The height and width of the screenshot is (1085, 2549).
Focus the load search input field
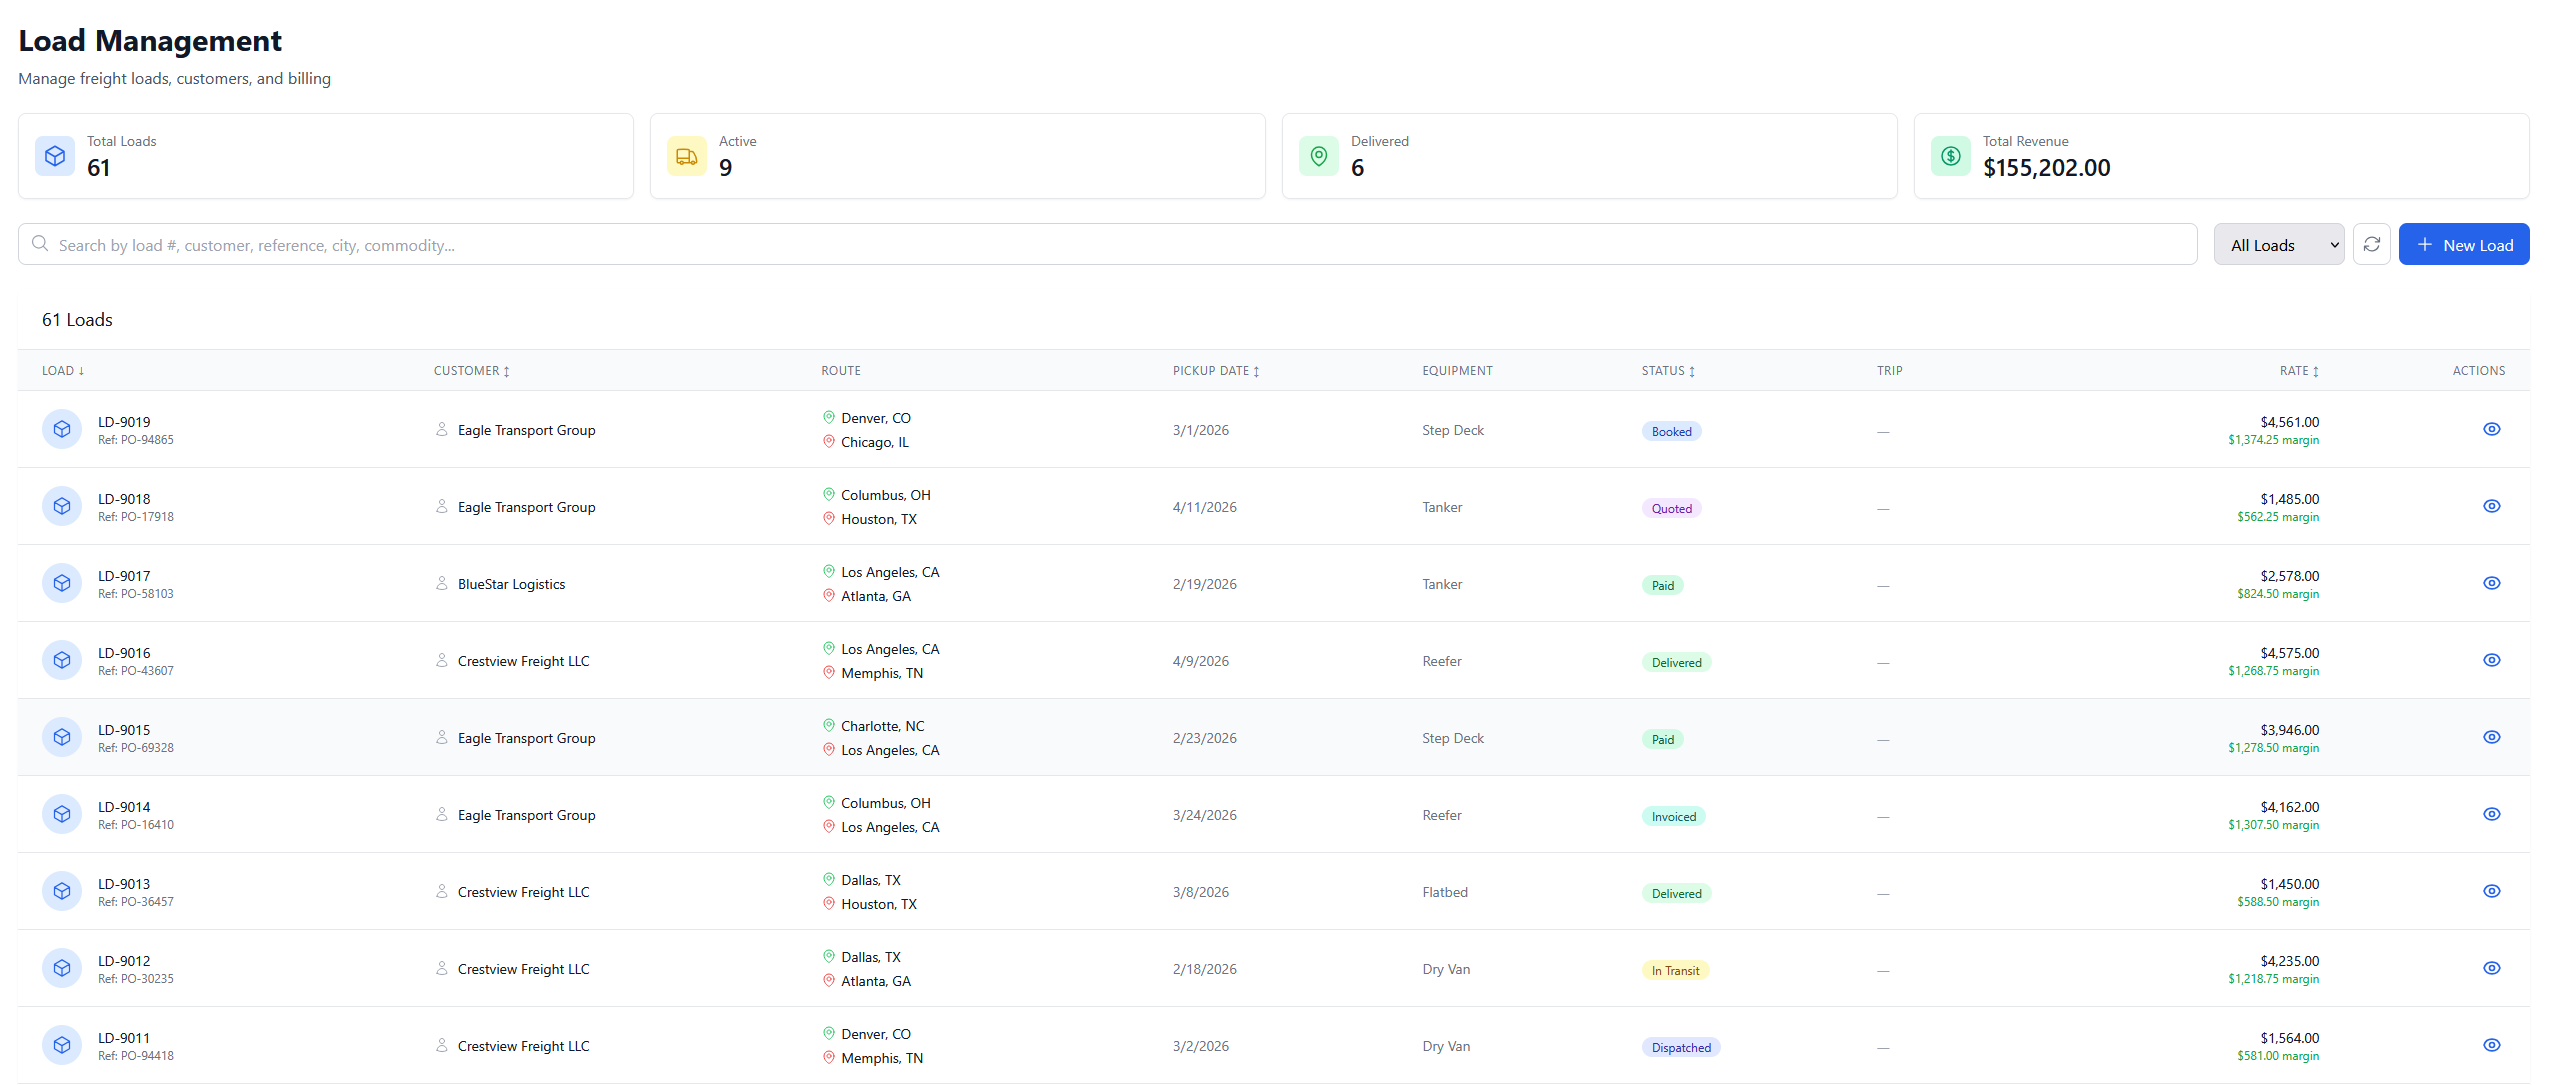point(1107,245)
